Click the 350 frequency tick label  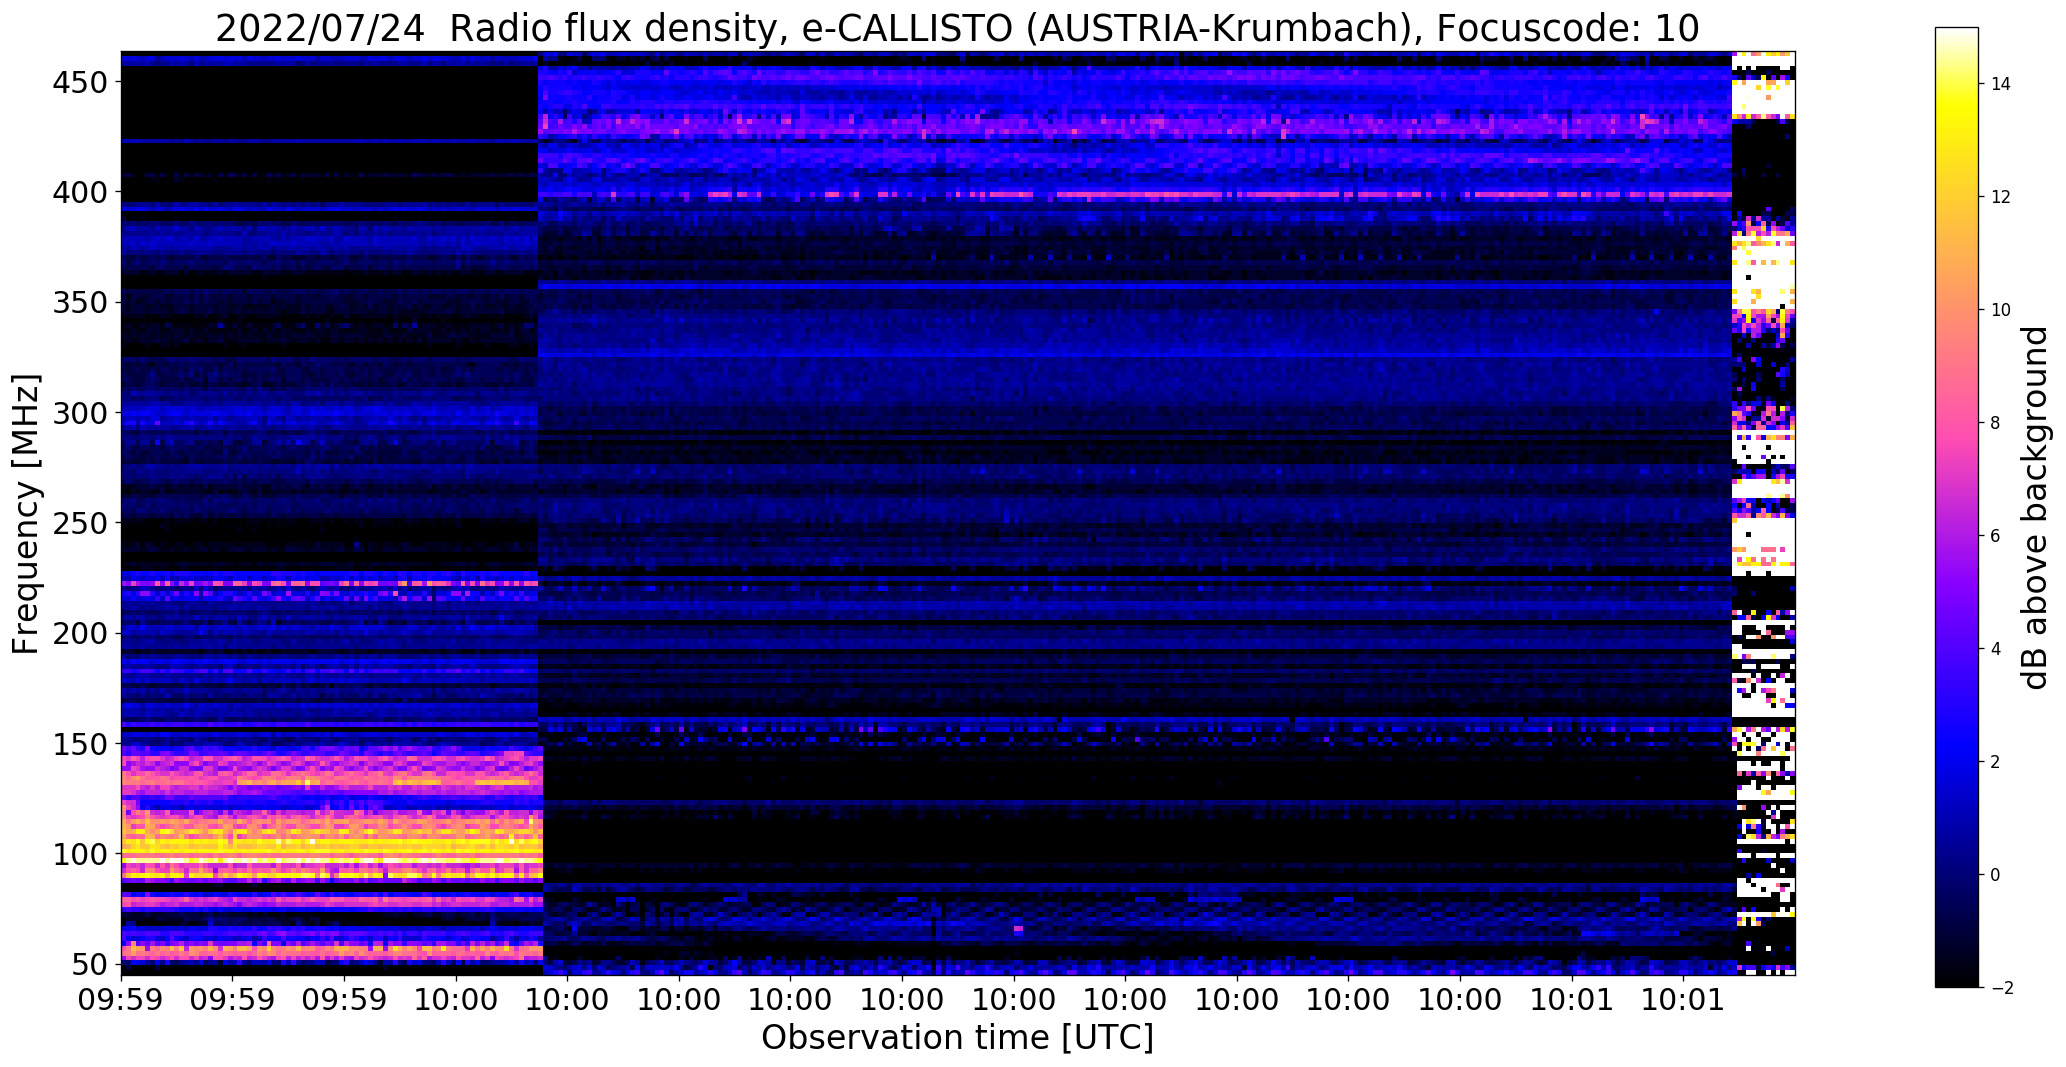click(79, 302)
